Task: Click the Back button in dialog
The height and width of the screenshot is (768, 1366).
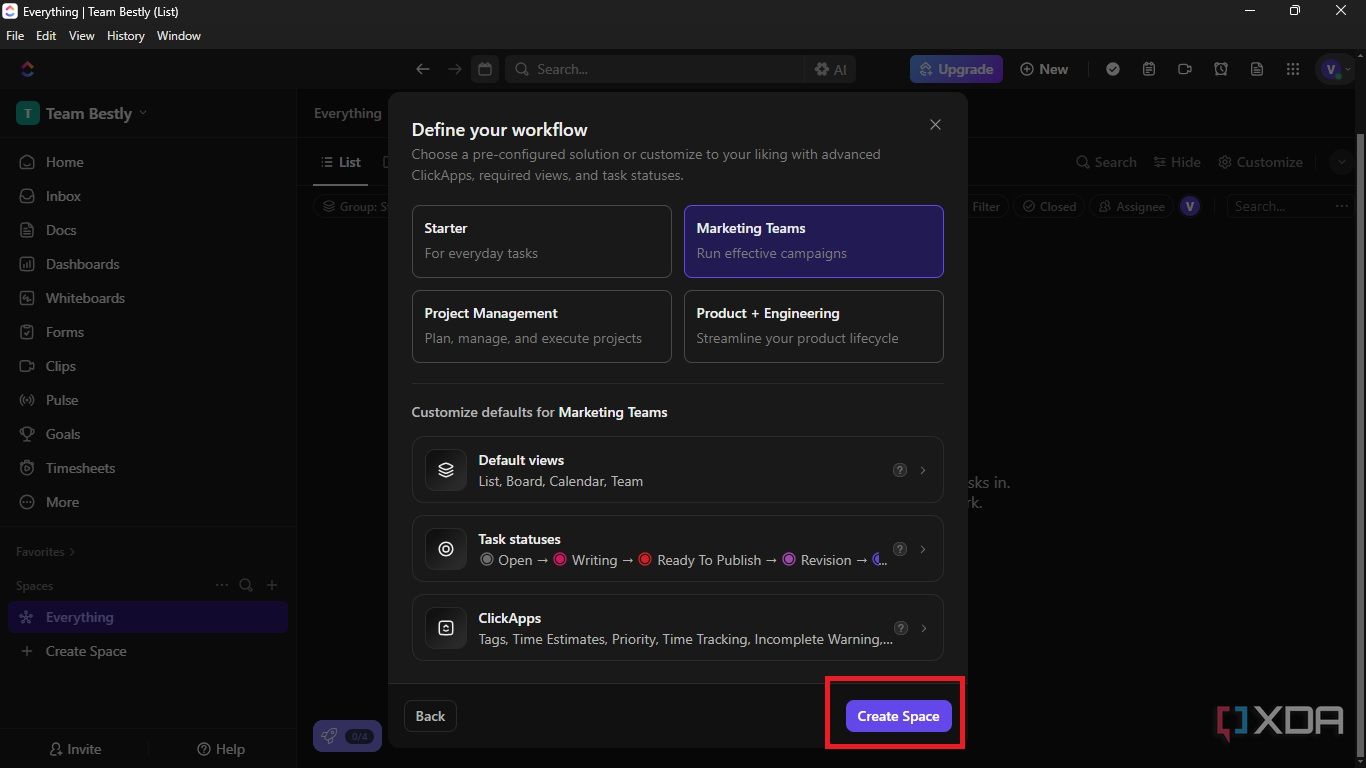Action: 430,716
